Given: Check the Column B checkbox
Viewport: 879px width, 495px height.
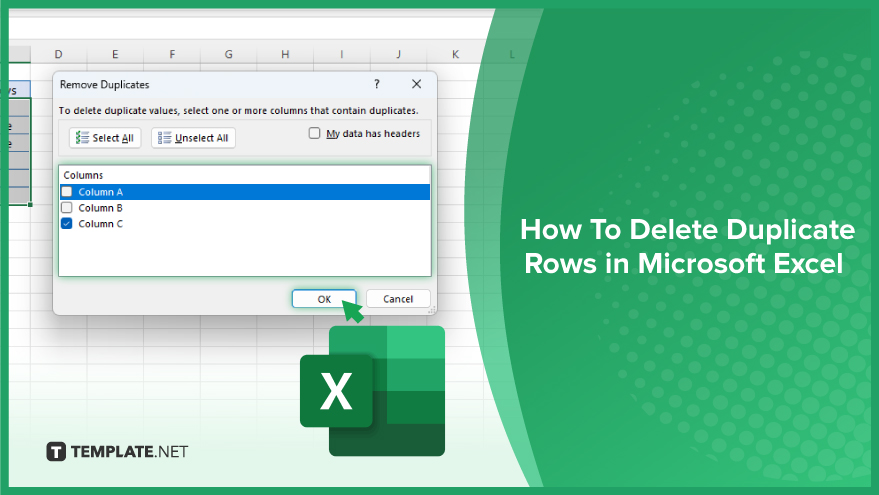Looking at the screenshot, I should 67,207.
